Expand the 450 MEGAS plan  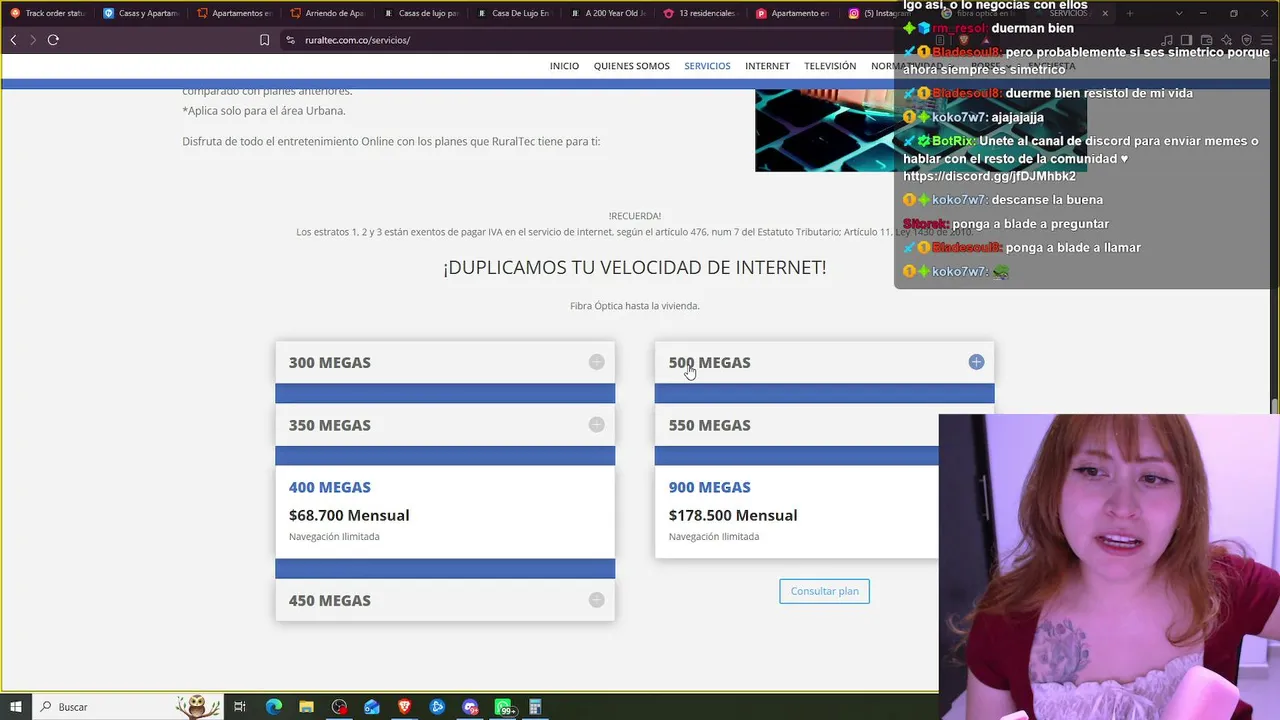[x=445, y=600]
